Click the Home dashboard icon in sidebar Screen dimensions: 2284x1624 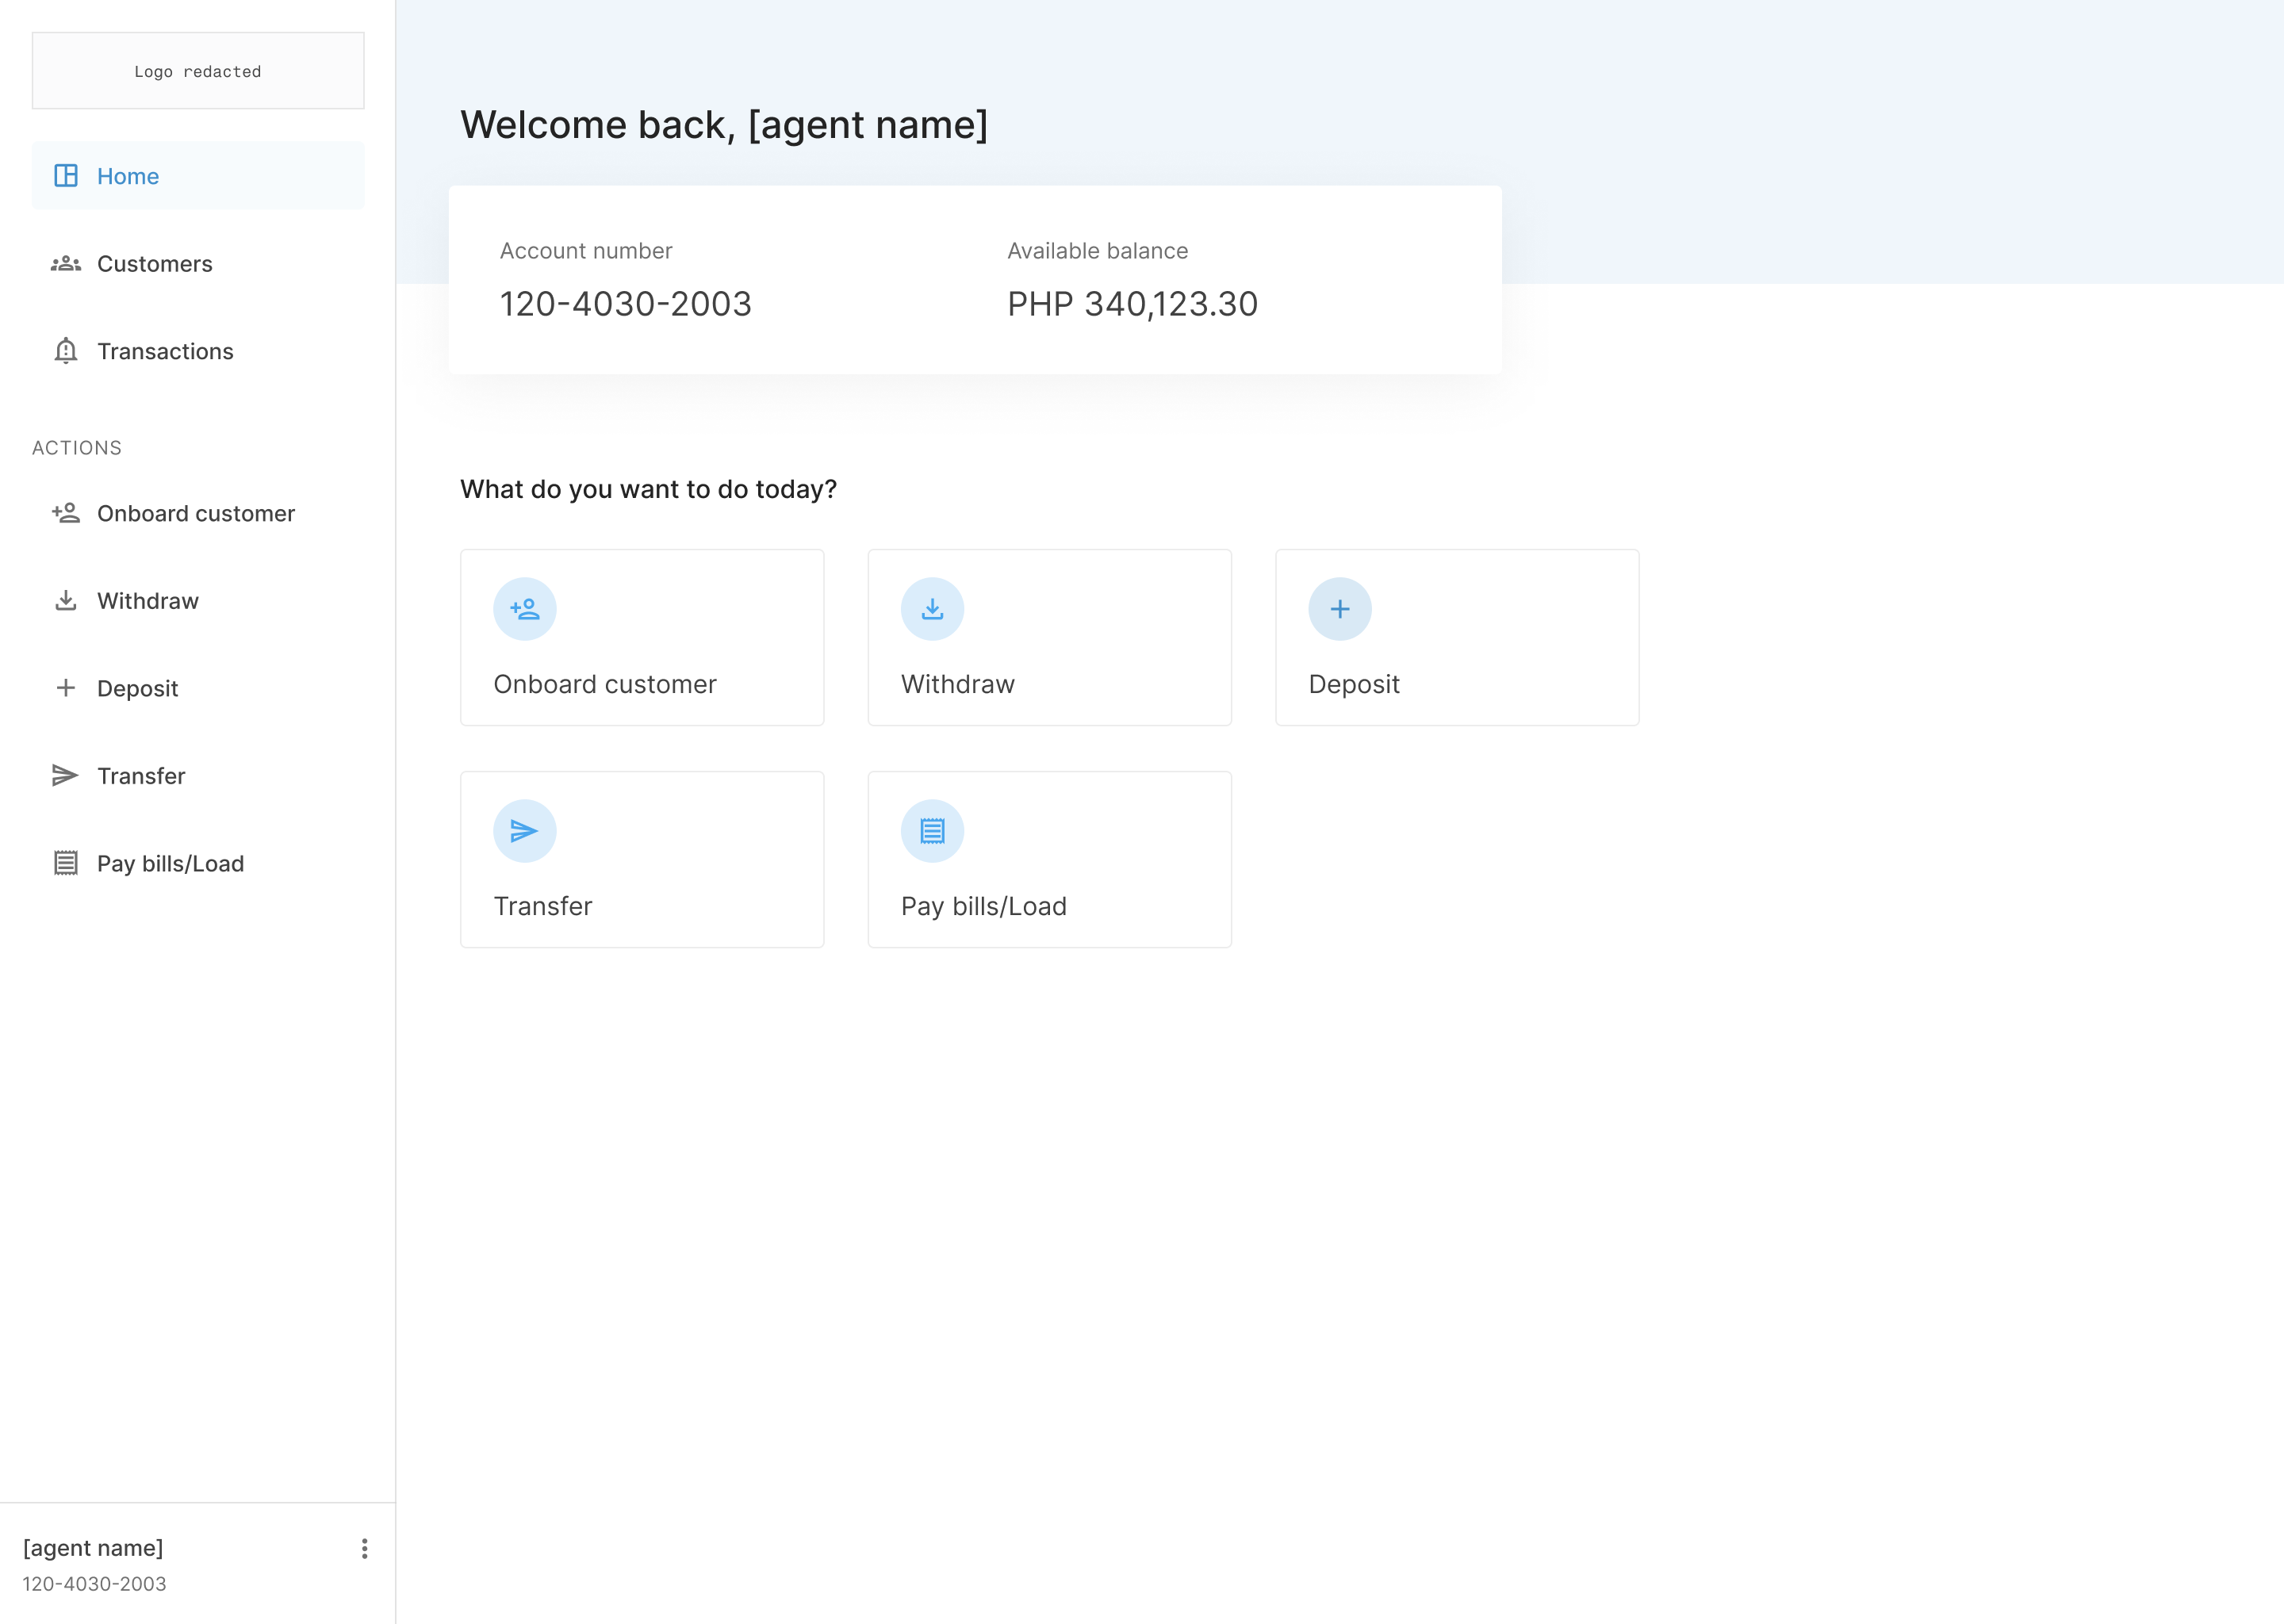coord(66,176)
